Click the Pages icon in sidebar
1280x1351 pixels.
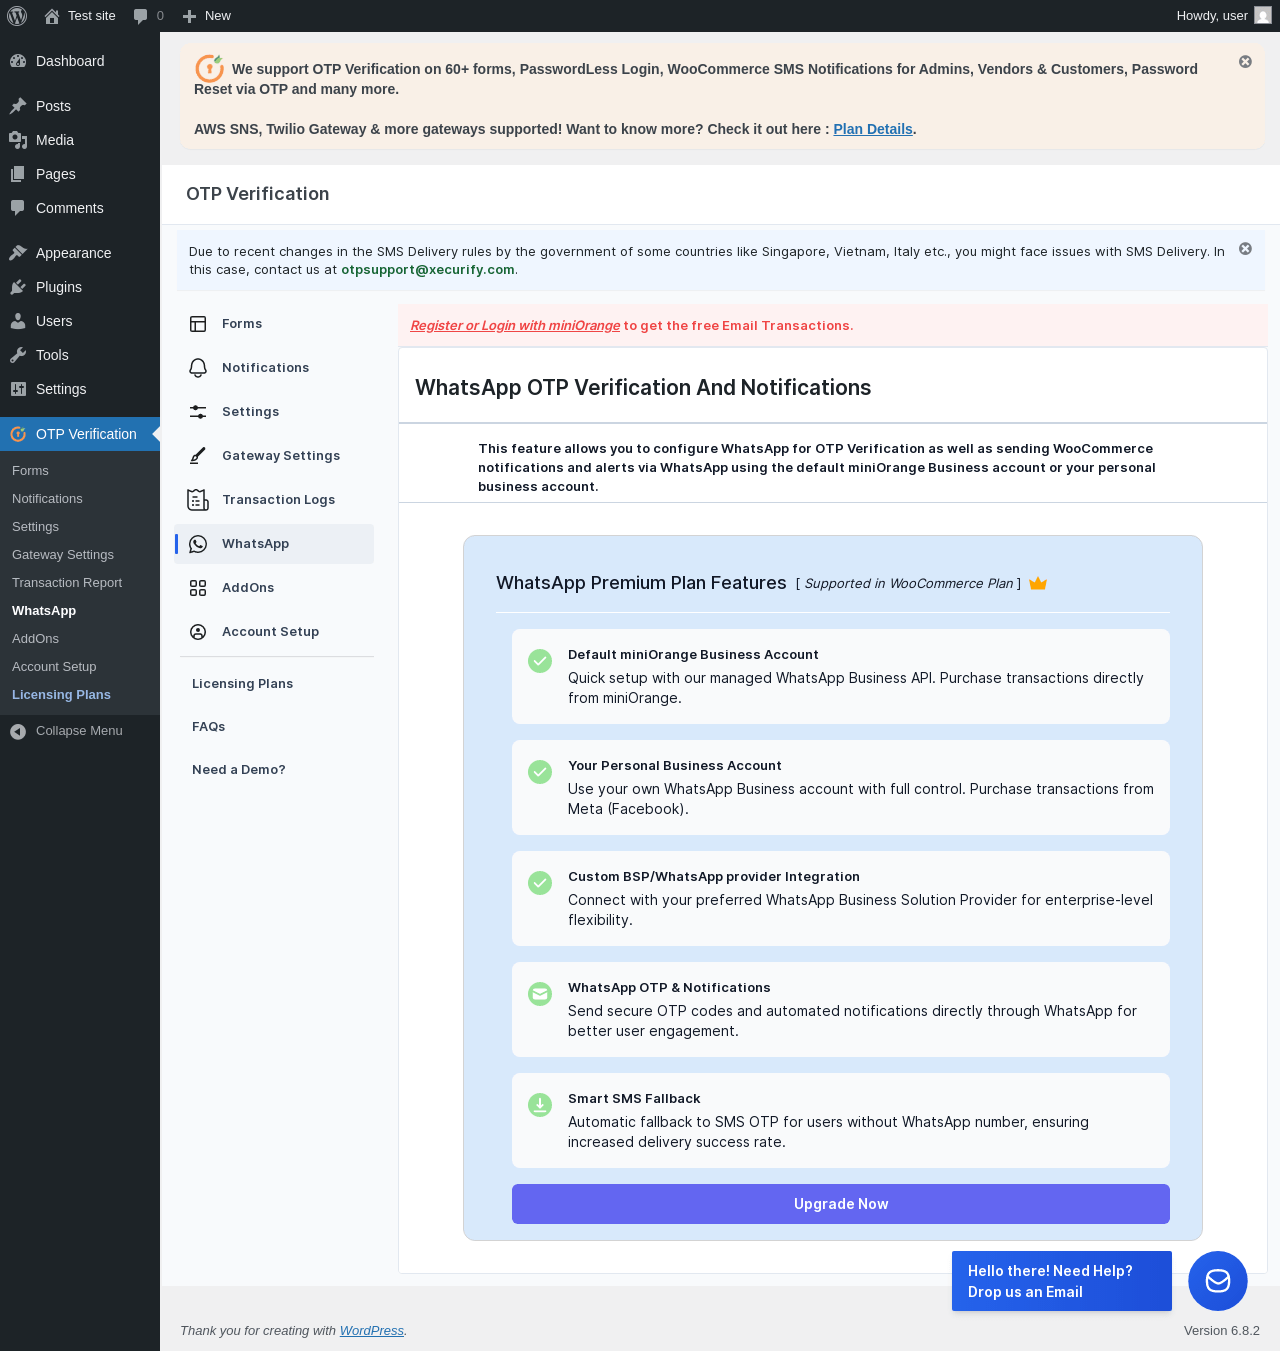[x=18, y=174]
